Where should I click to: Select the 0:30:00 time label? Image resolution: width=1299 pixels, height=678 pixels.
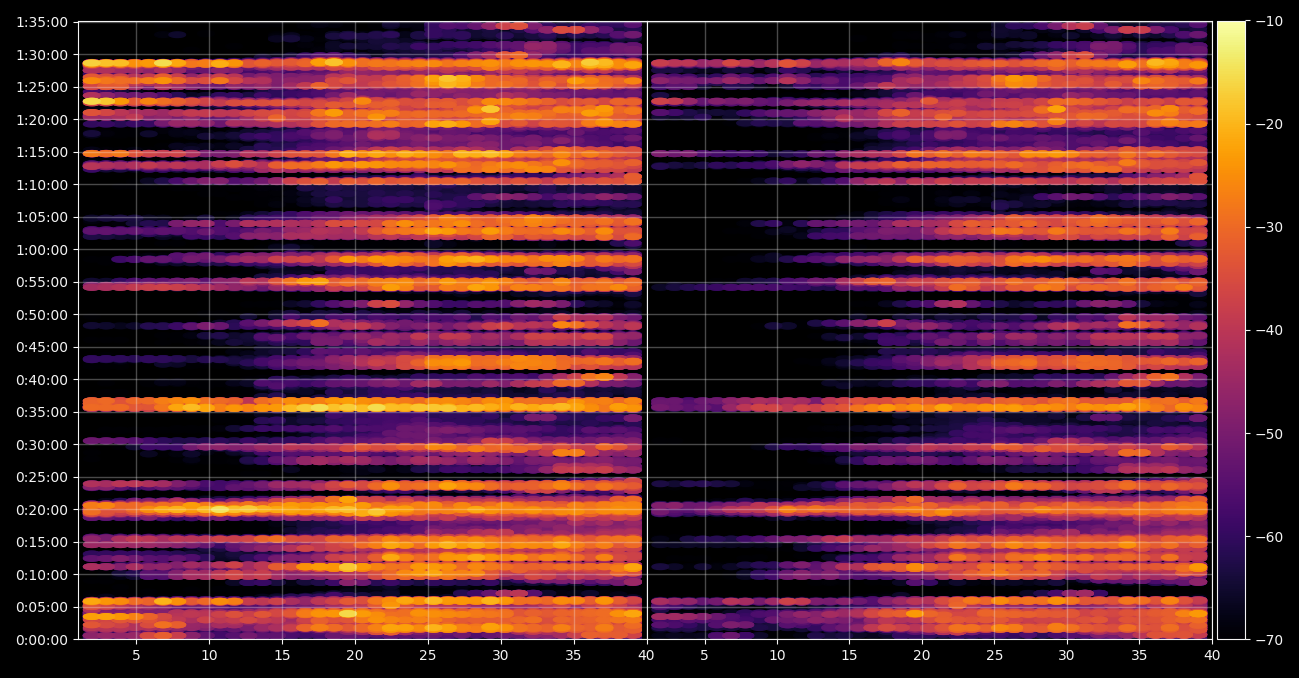tap(42, 444)
